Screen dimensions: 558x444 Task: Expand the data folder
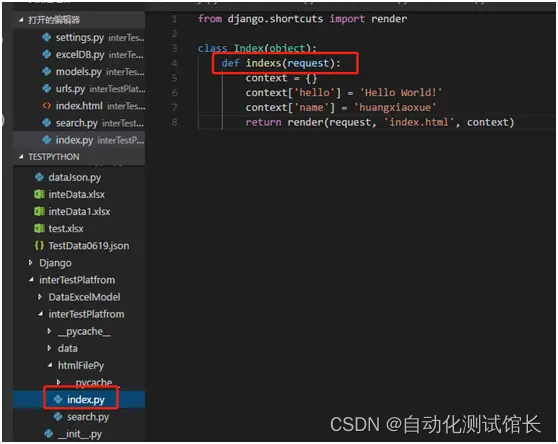point(49,348)
